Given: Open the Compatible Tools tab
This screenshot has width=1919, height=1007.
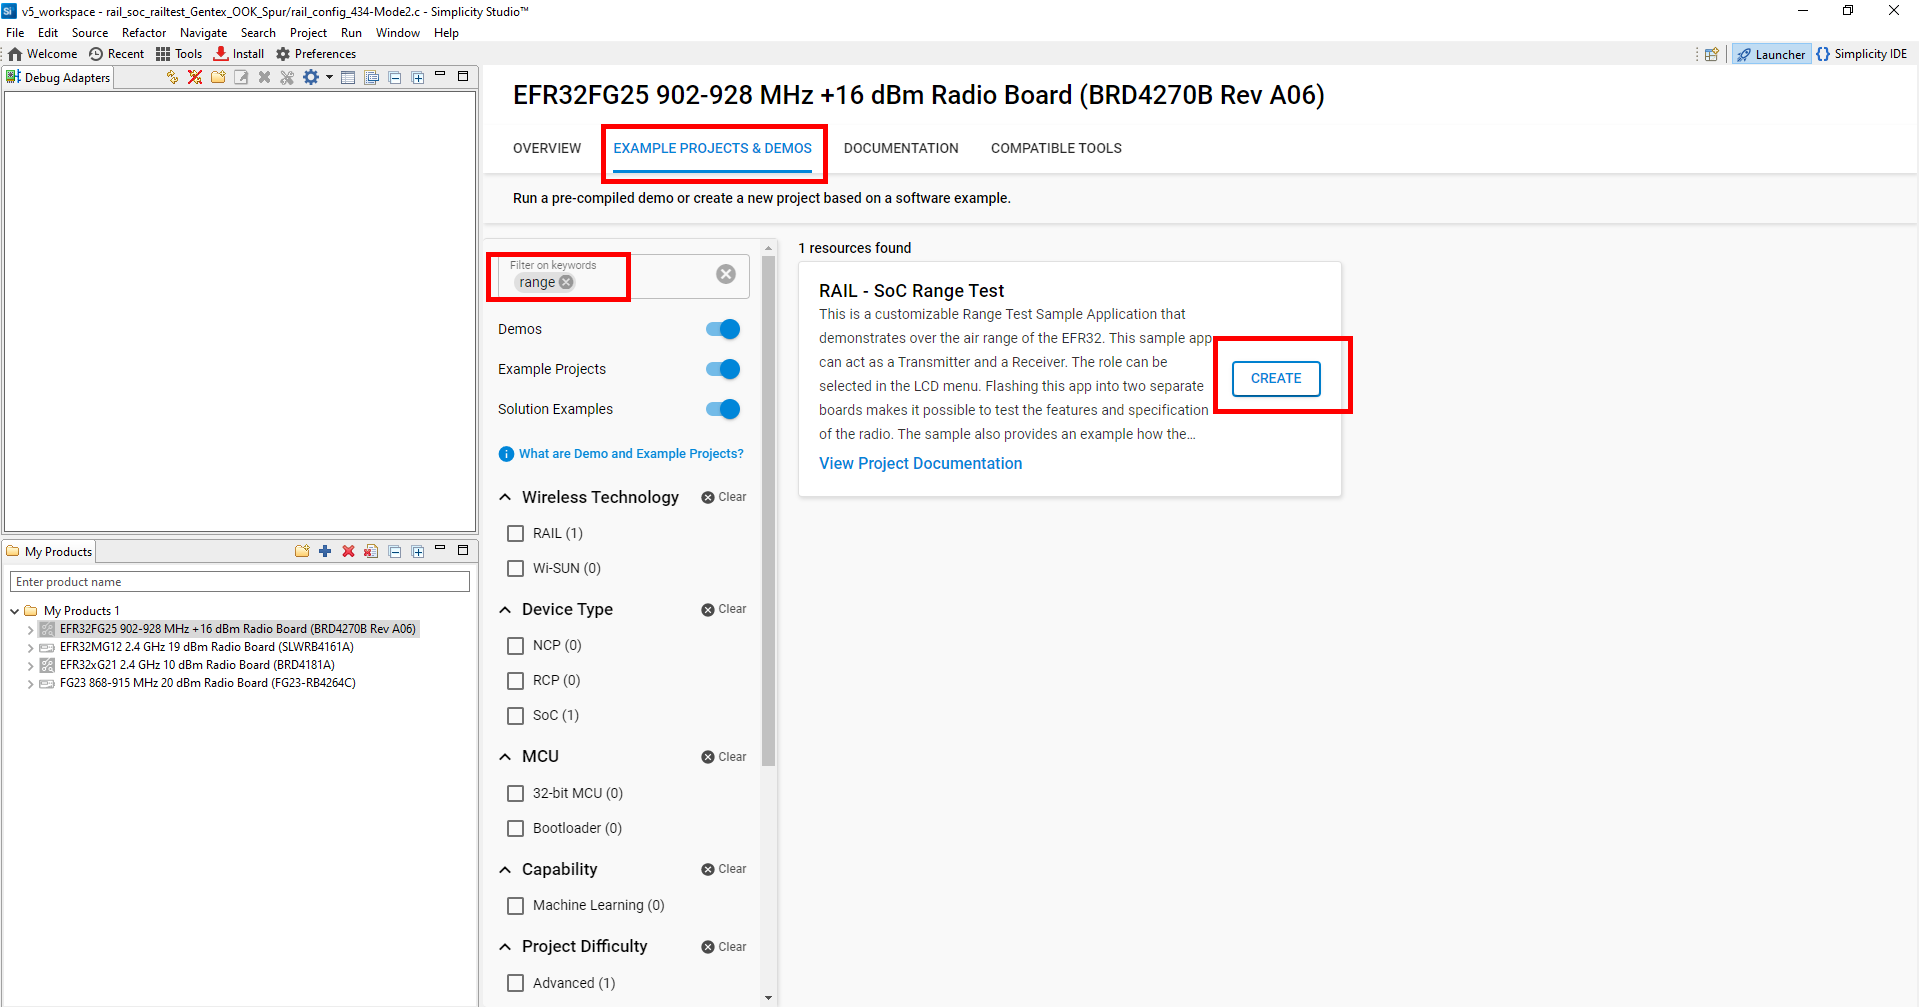Looking at the screenshot, I should (1056, 148).
